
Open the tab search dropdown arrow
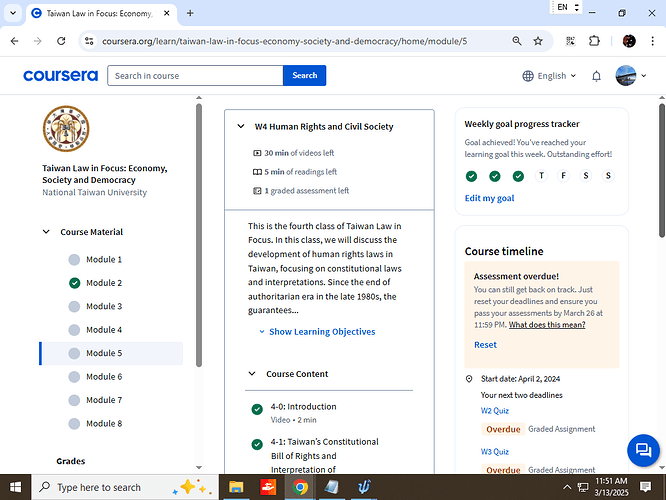(13, 13)
